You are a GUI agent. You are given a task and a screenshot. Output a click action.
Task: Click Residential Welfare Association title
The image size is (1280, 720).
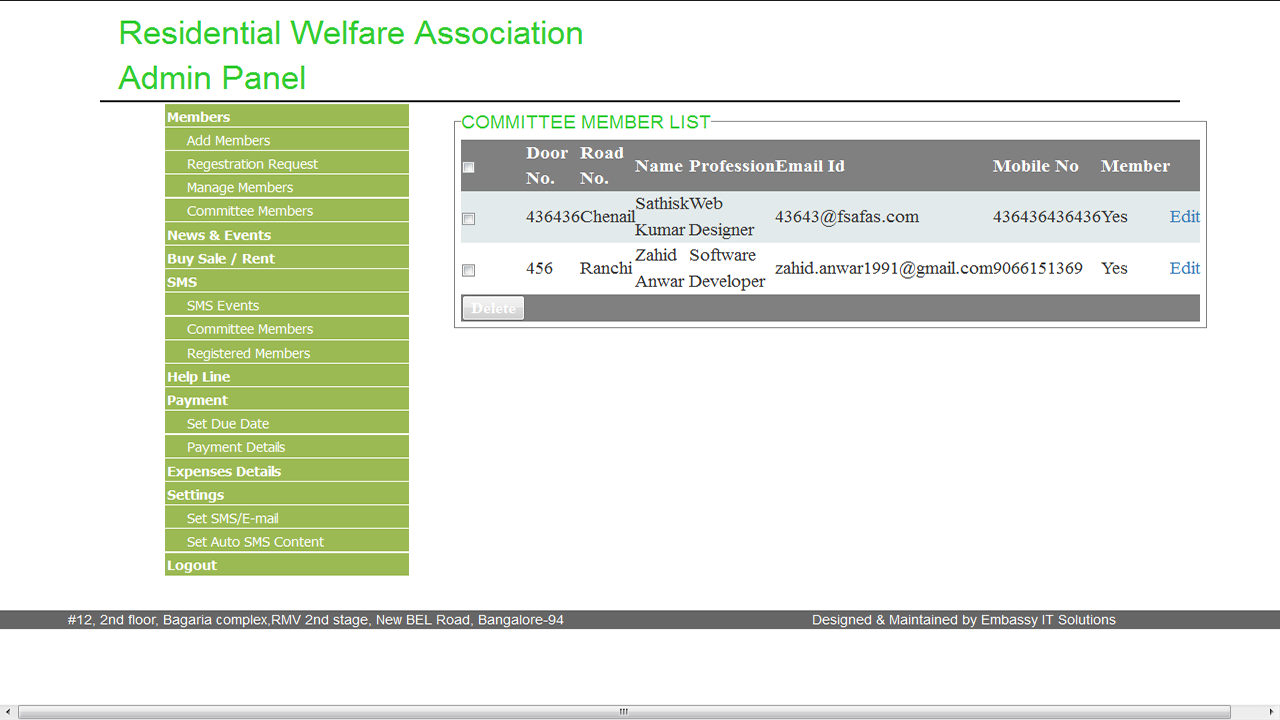point(351,33)
